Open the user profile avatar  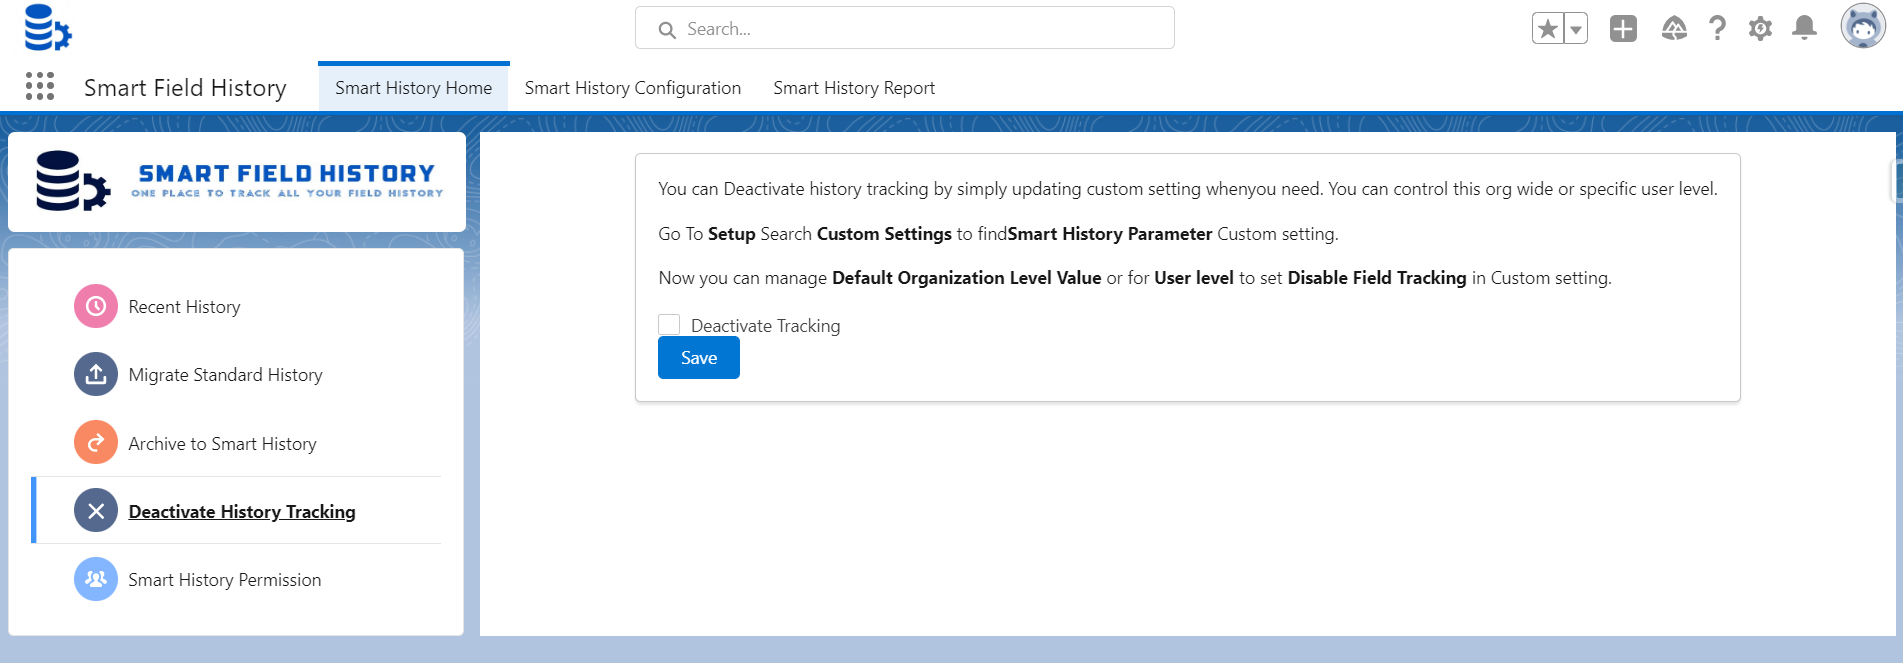(x=1862, y=27)
